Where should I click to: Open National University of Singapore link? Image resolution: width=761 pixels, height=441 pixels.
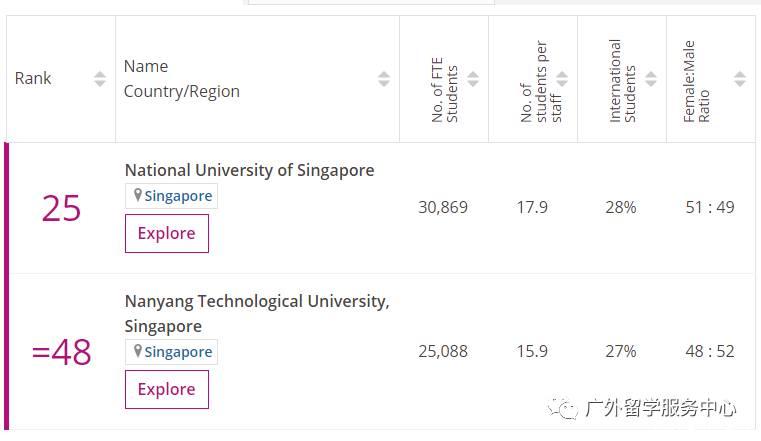[x=249, y=170]
